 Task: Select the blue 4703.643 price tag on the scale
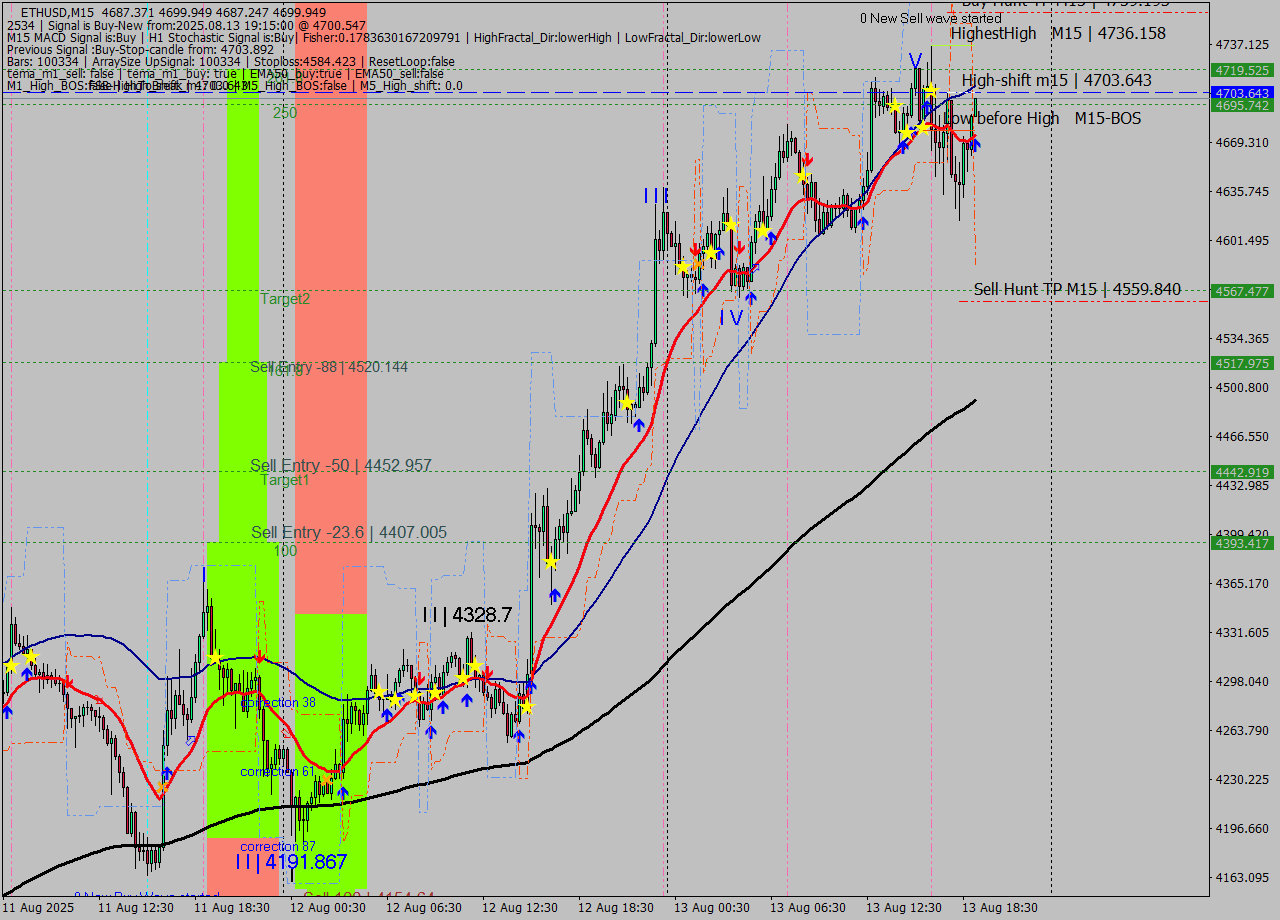tap(1243, 92)
